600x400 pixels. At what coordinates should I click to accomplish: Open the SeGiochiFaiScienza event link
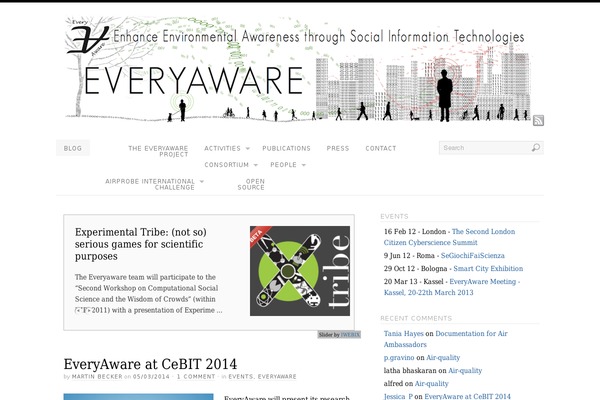click(473, 255)
